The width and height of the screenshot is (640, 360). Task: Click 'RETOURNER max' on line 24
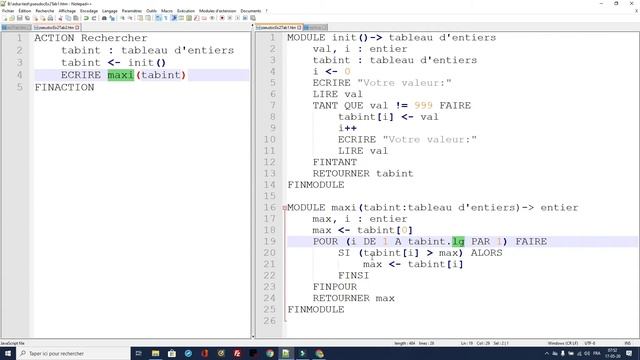tap(353, 298)
